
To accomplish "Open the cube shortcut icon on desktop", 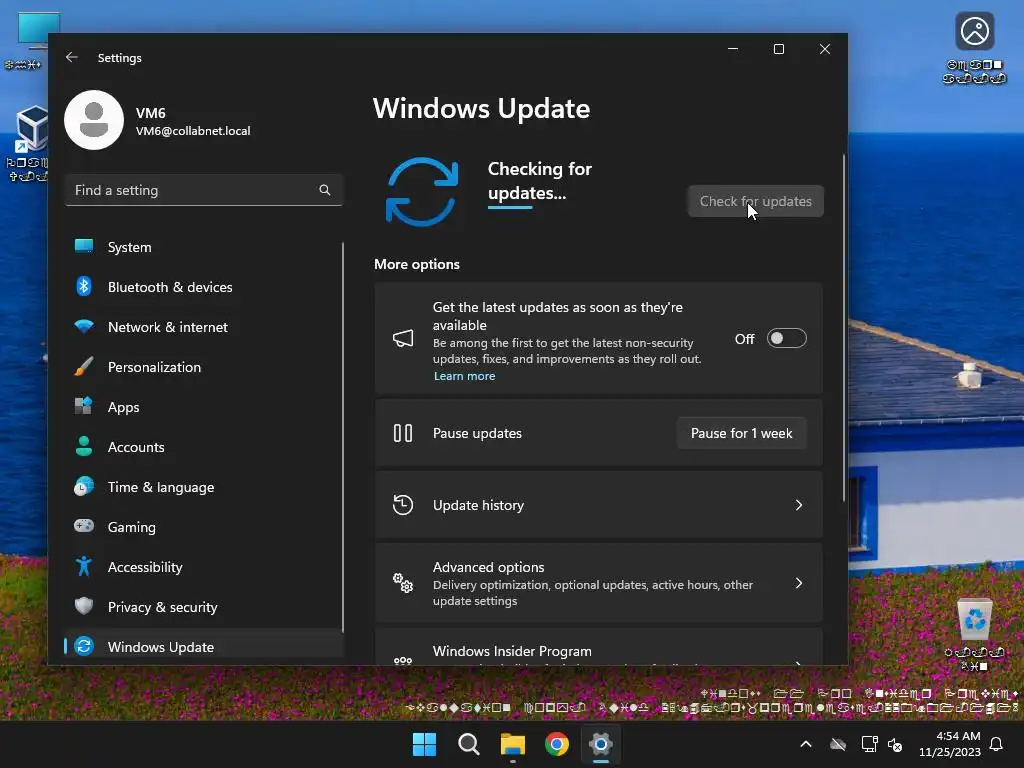I will (x=31, y=129).
